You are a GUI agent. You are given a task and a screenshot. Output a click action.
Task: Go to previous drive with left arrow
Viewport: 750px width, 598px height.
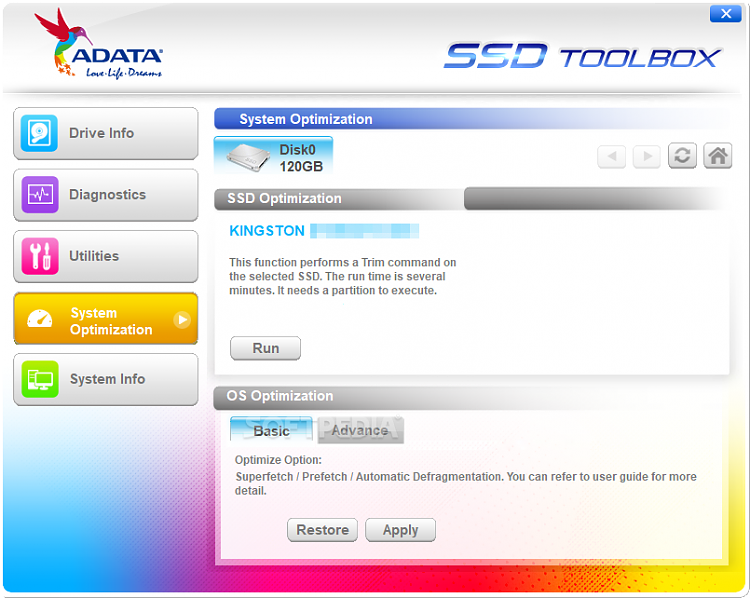pos(611,156)
